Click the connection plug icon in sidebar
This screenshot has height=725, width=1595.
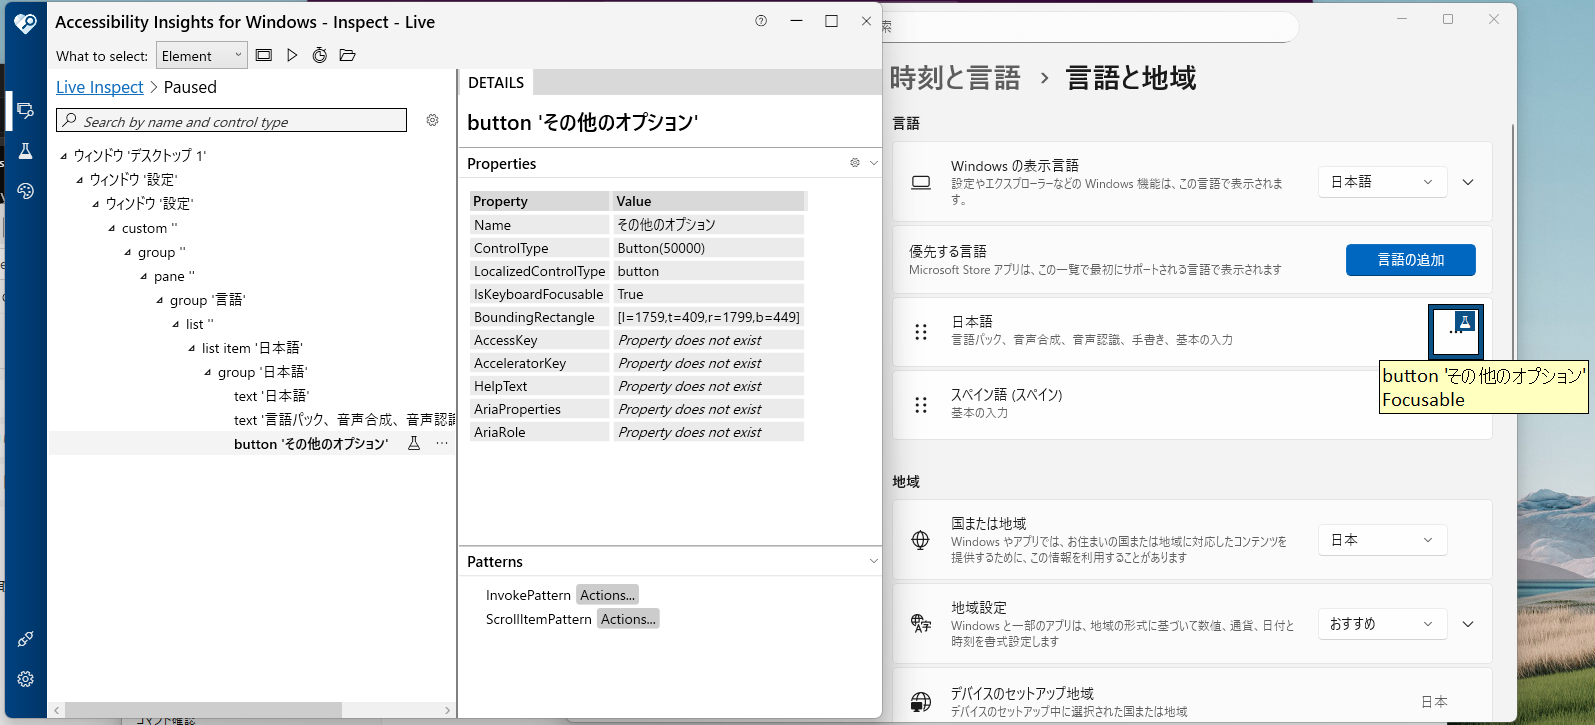(x=26, y=638)
